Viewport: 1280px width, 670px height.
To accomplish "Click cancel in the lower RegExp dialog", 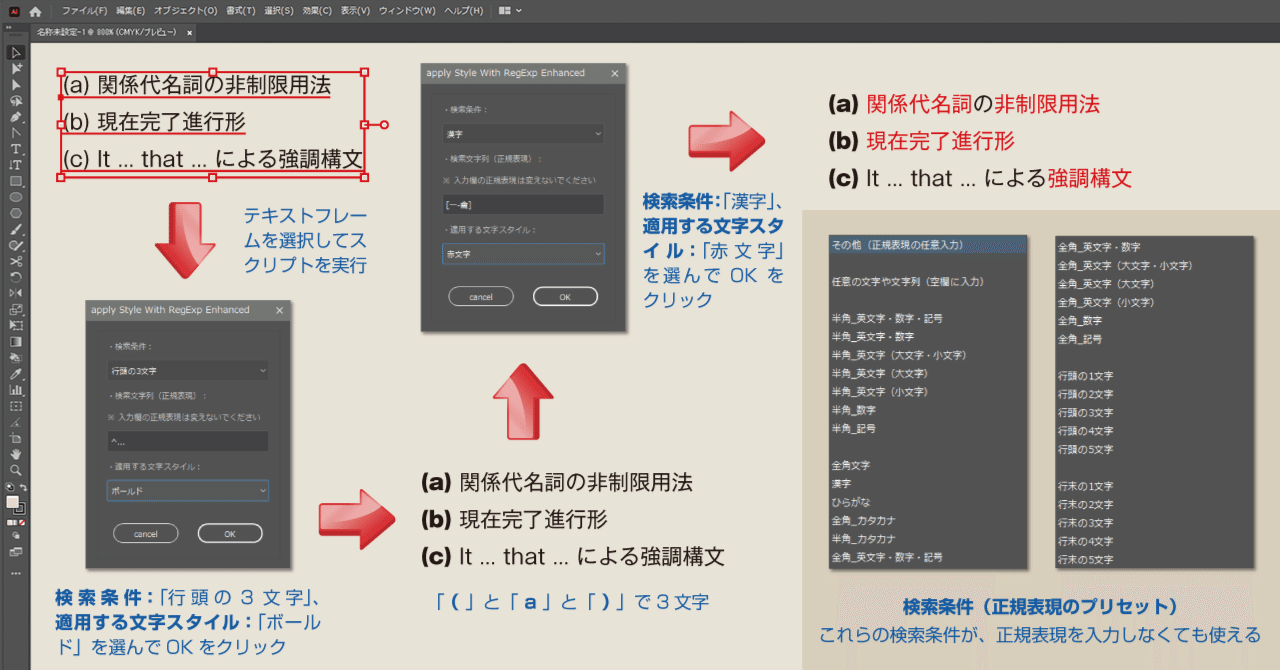I will coord(146,533).
